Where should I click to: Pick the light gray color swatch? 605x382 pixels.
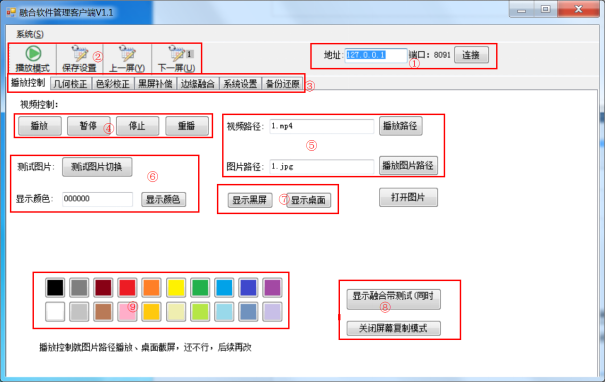click(79, 312)
